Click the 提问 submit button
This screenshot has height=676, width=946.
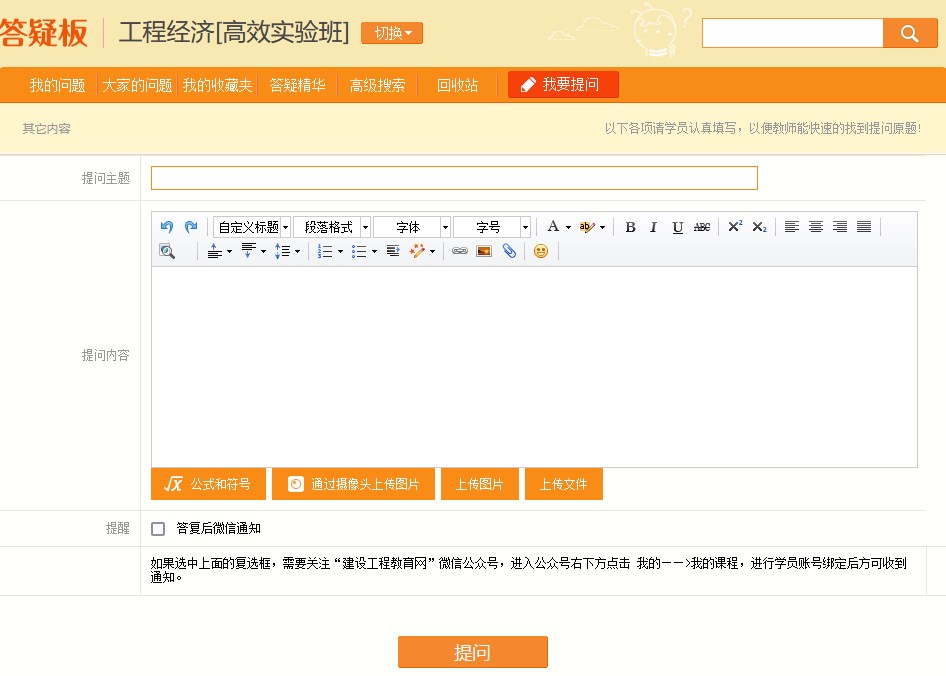pyautogui.click(x=472, y=651)
